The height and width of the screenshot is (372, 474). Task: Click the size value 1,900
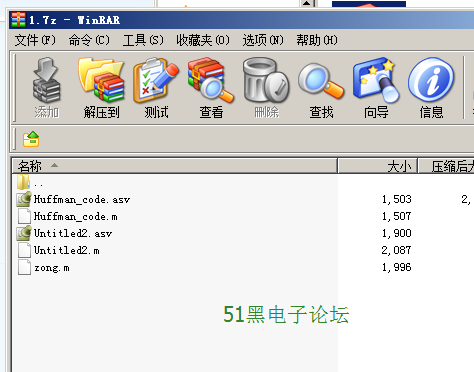point(397,233)
